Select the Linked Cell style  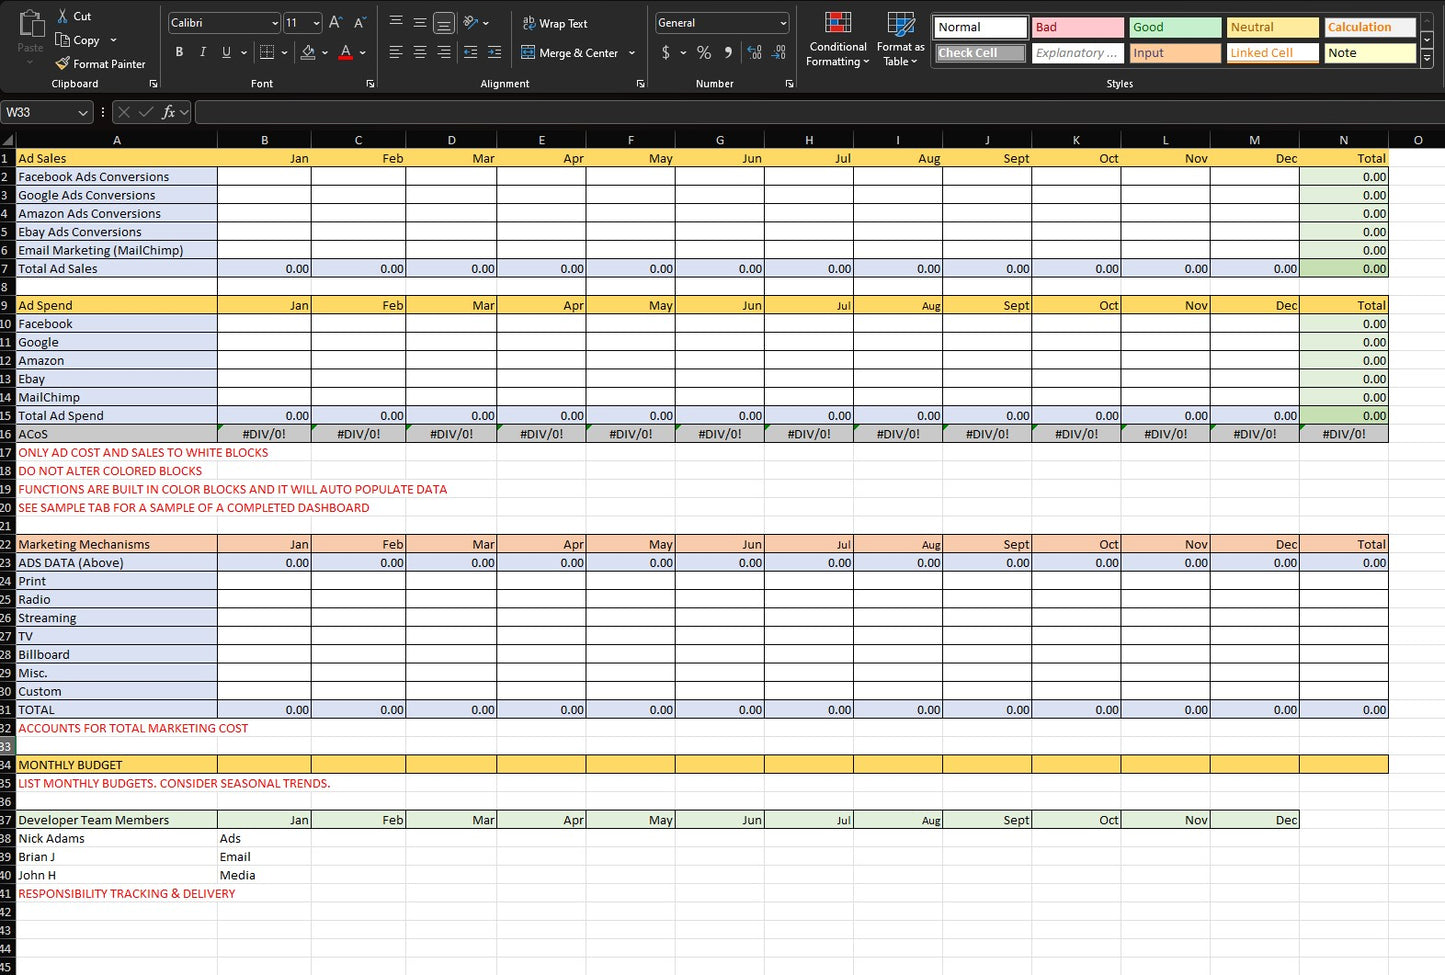click(1272, 52)
